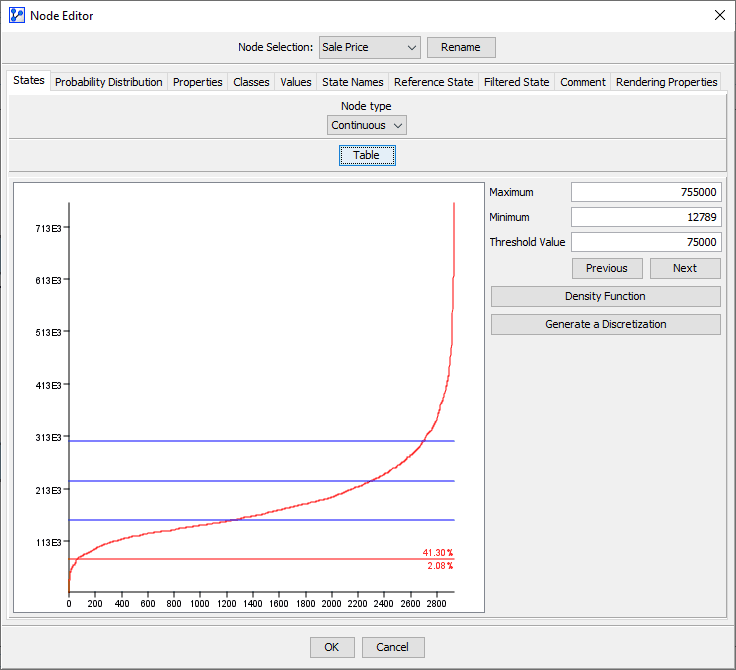Select the top blue threshold line near 313E3

(x=261, y=441)
